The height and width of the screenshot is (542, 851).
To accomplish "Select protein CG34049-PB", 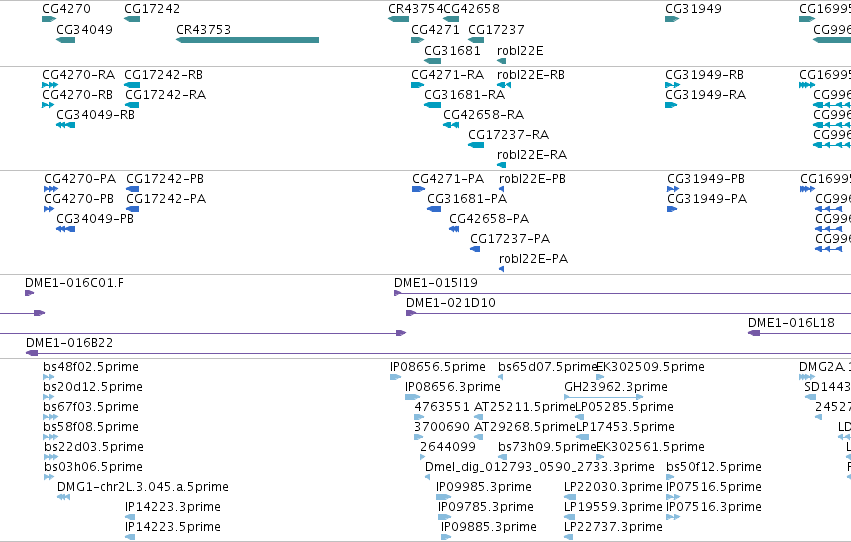I will pos(66,229).
